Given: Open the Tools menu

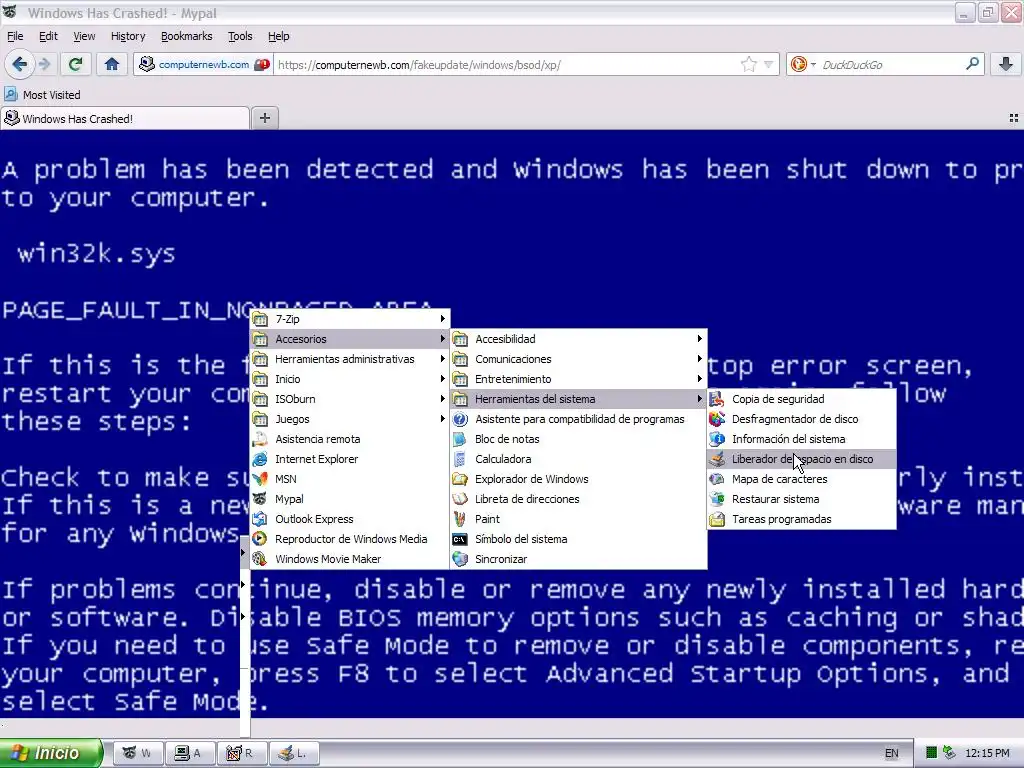Looking at the screenshot, I should 240,36.
